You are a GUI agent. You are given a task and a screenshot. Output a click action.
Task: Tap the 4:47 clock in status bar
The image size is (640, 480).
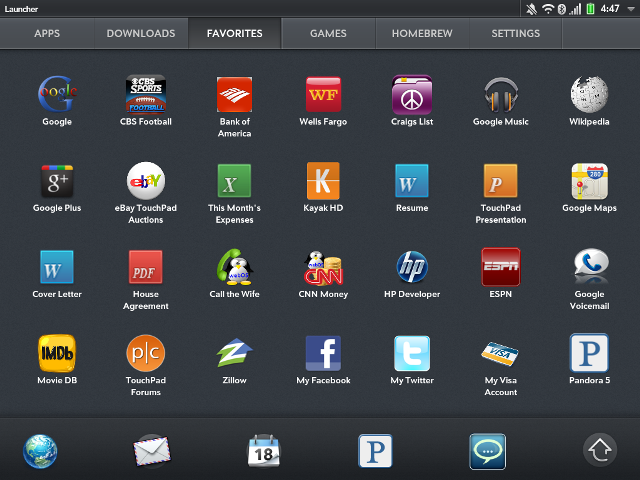tap(610, 9)
